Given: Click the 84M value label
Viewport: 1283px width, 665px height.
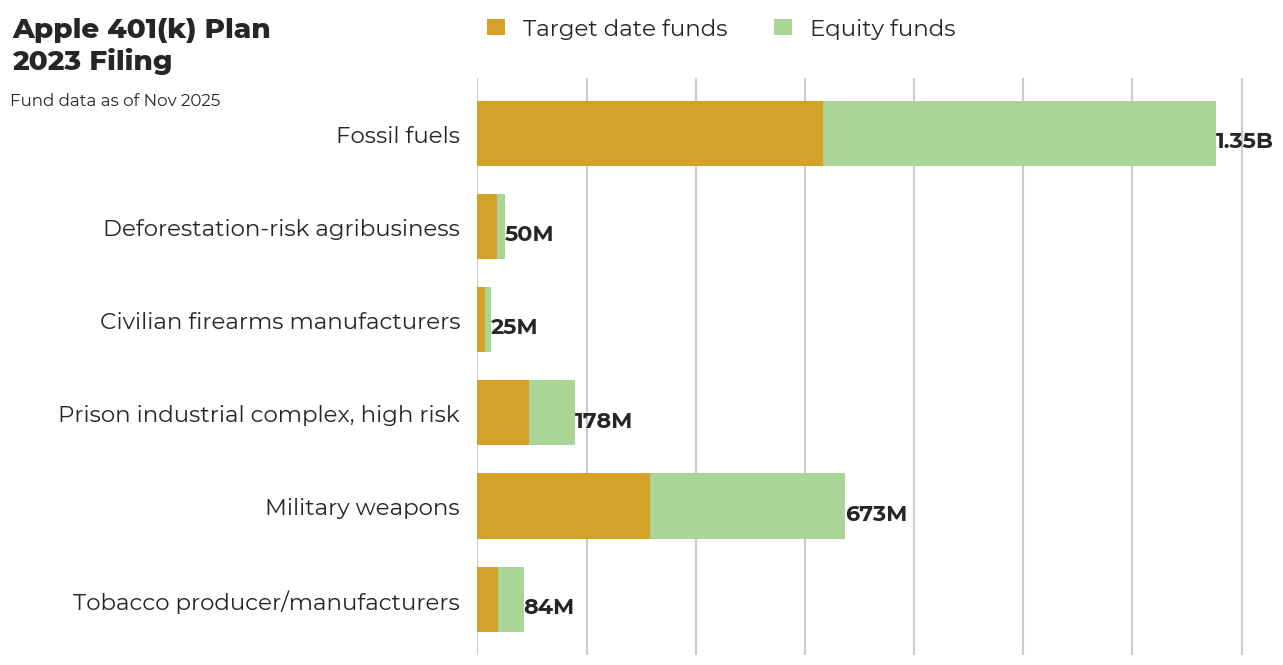Looking at the screenshot, I should (551, 607).
